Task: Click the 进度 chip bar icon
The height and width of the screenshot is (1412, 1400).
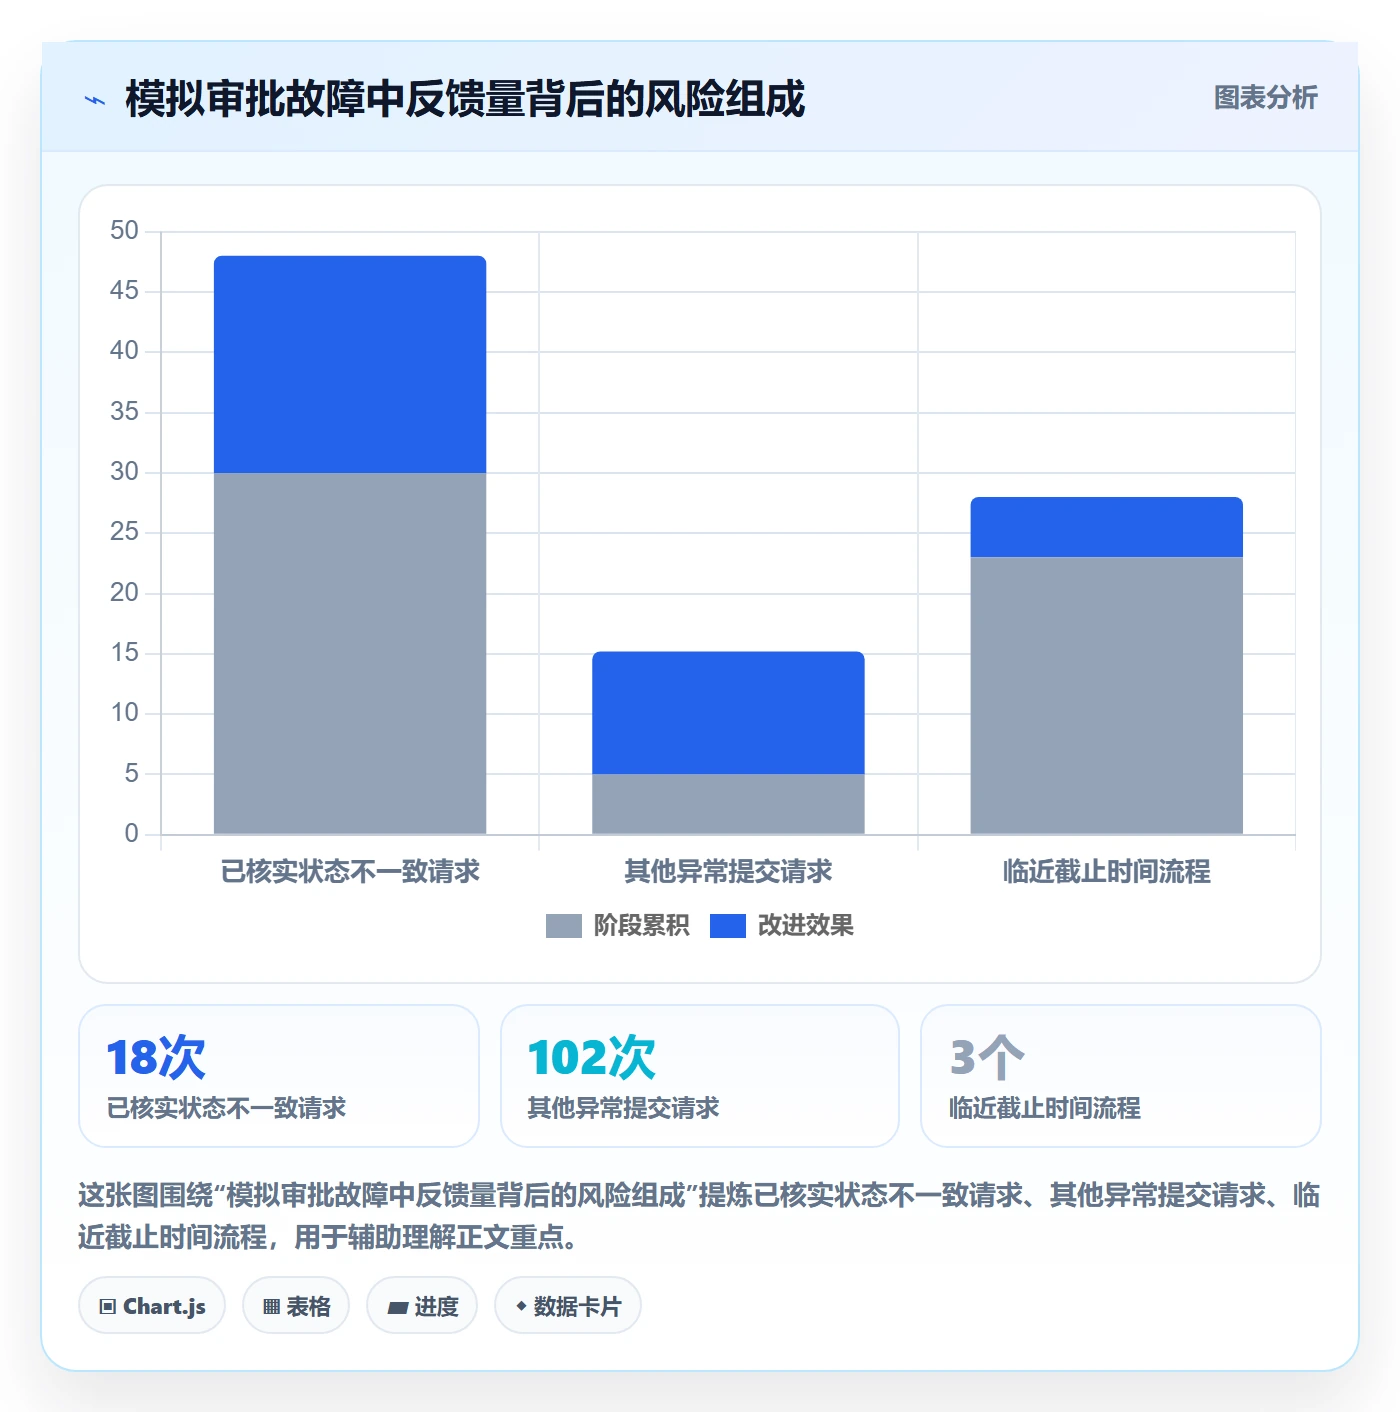Action: [397, 1307]
